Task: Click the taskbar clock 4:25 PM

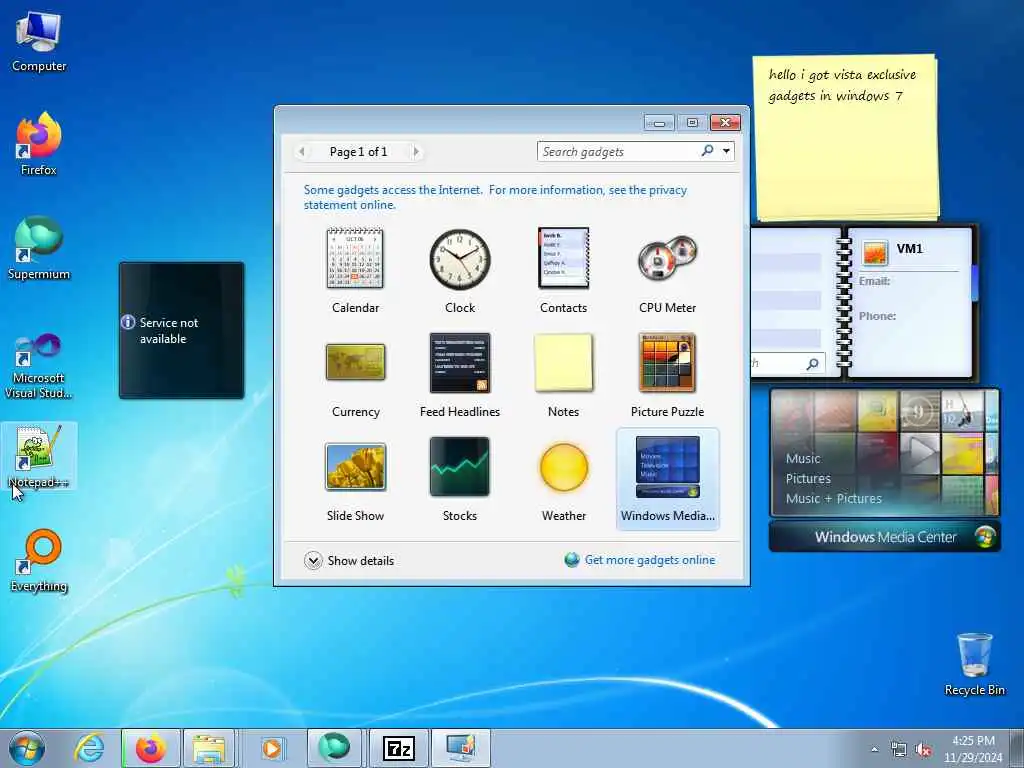Action: tap(973, 748)
